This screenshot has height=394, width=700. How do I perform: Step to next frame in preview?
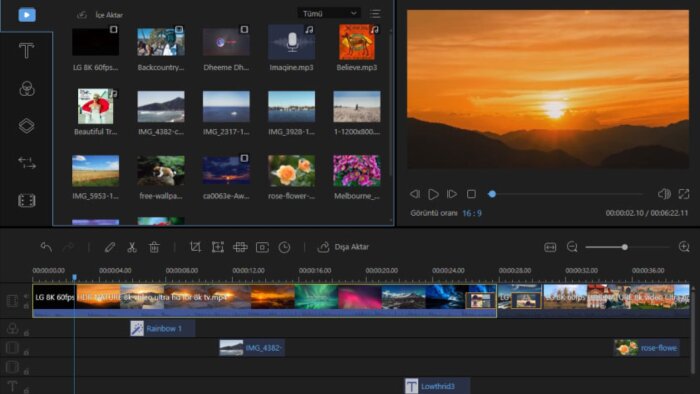click(452, 194)
